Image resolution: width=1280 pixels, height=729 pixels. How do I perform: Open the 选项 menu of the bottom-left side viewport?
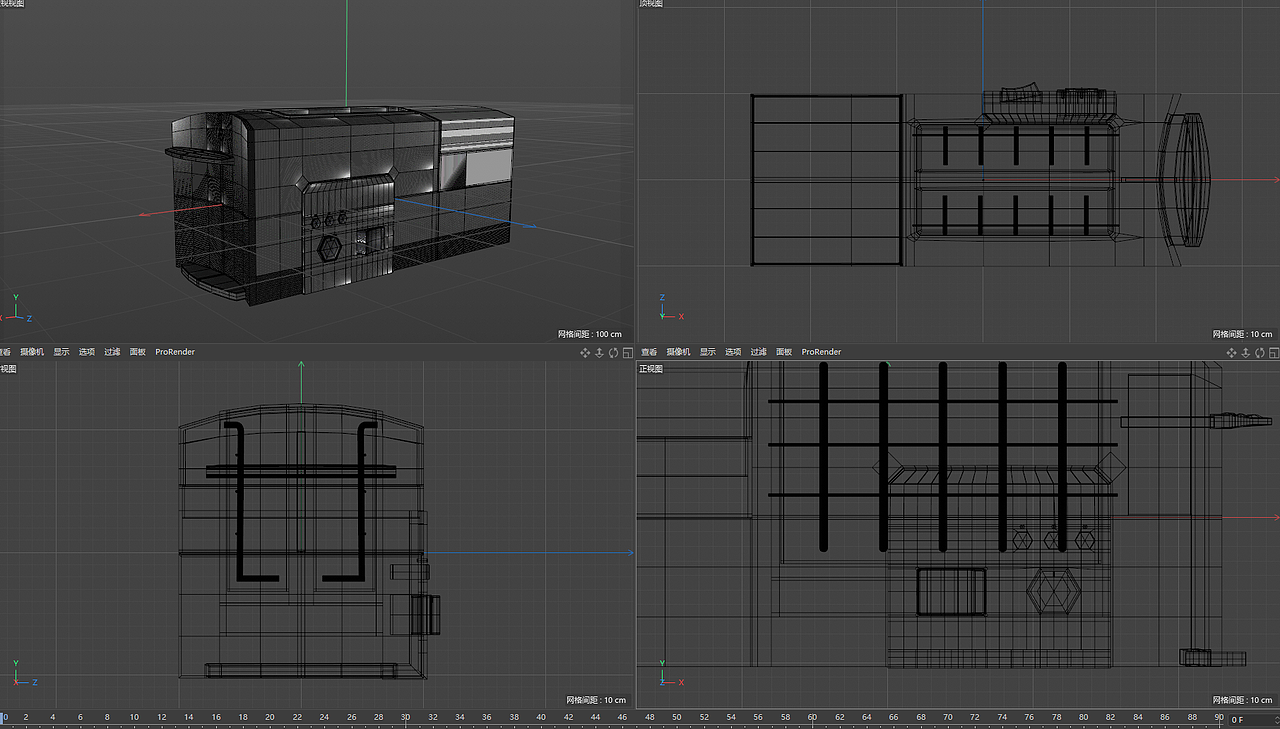tap(87, 352)
